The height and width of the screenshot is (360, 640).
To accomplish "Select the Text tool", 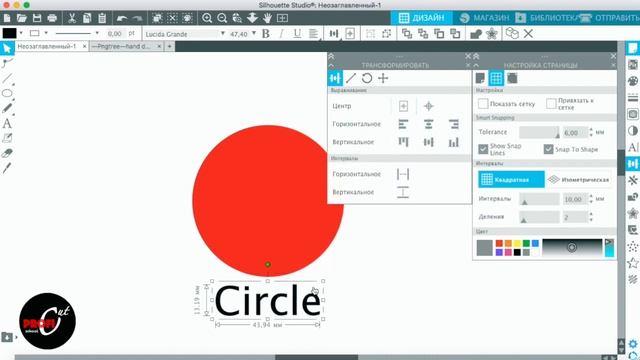I will pos(7,123).
